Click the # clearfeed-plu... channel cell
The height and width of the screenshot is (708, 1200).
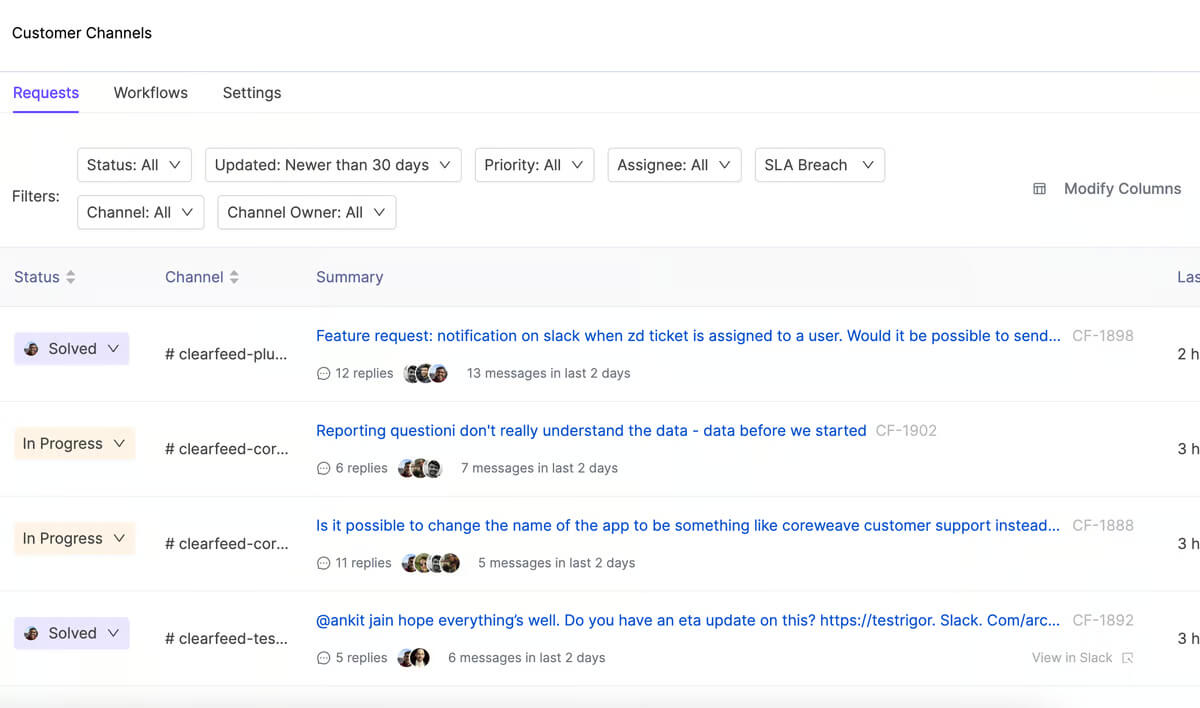[x=226, y=354]
